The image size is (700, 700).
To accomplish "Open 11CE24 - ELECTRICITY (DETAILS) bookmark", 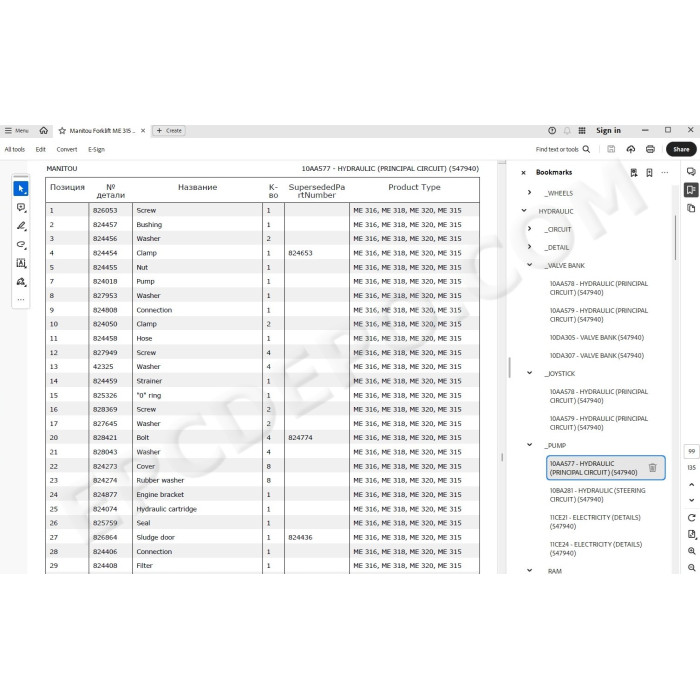I will click(596, 549).
